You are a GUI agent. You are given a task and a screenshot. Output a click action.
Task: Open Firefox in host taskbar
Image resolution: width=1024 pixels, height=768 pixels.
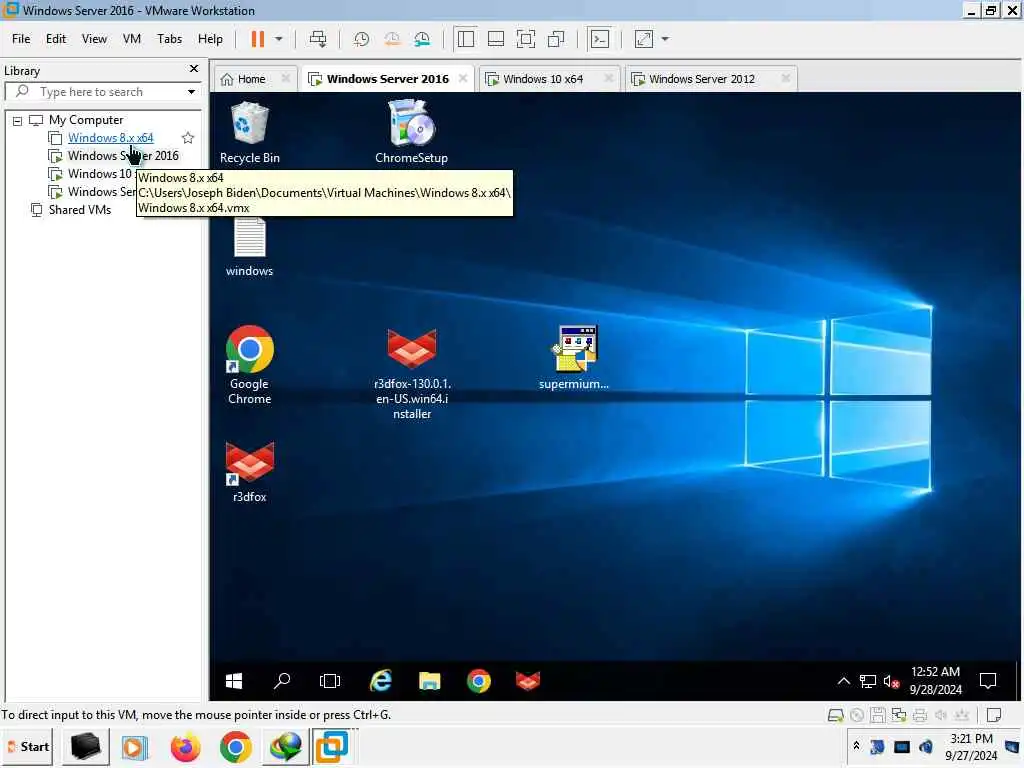tap(185, 747)
